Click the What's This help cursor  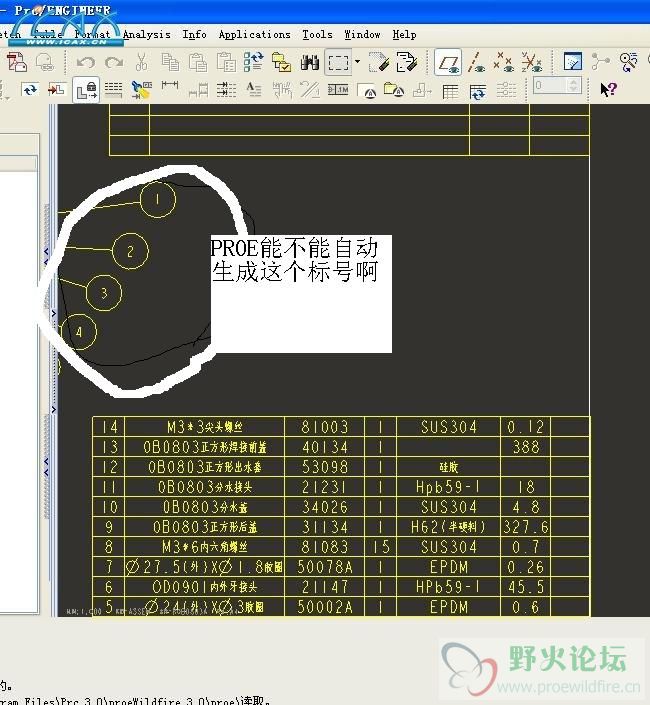pos(608,89)
